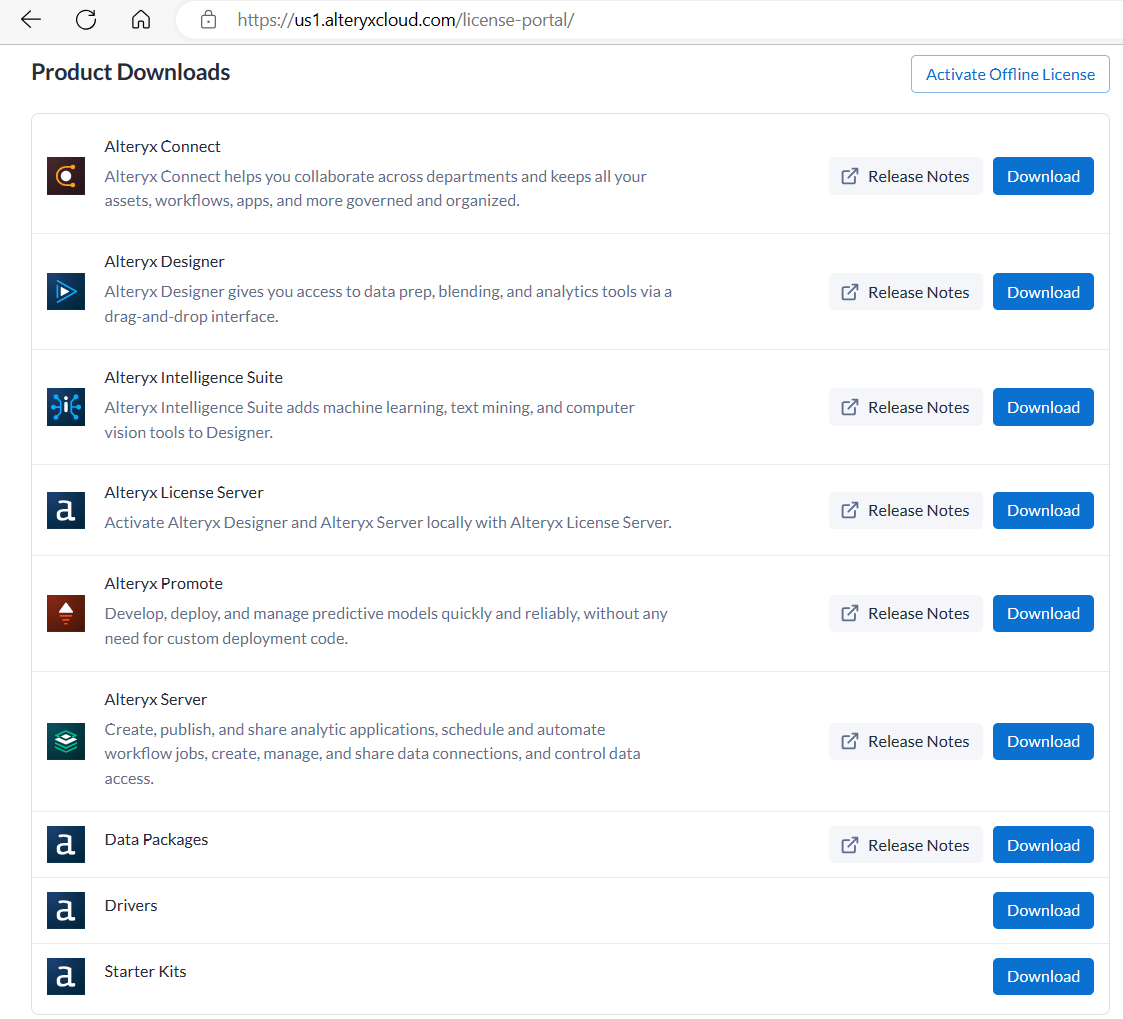Open Release Notes for Alteryx Server
Viewport: 1123px width, 1019px height.
coord(905,742)
